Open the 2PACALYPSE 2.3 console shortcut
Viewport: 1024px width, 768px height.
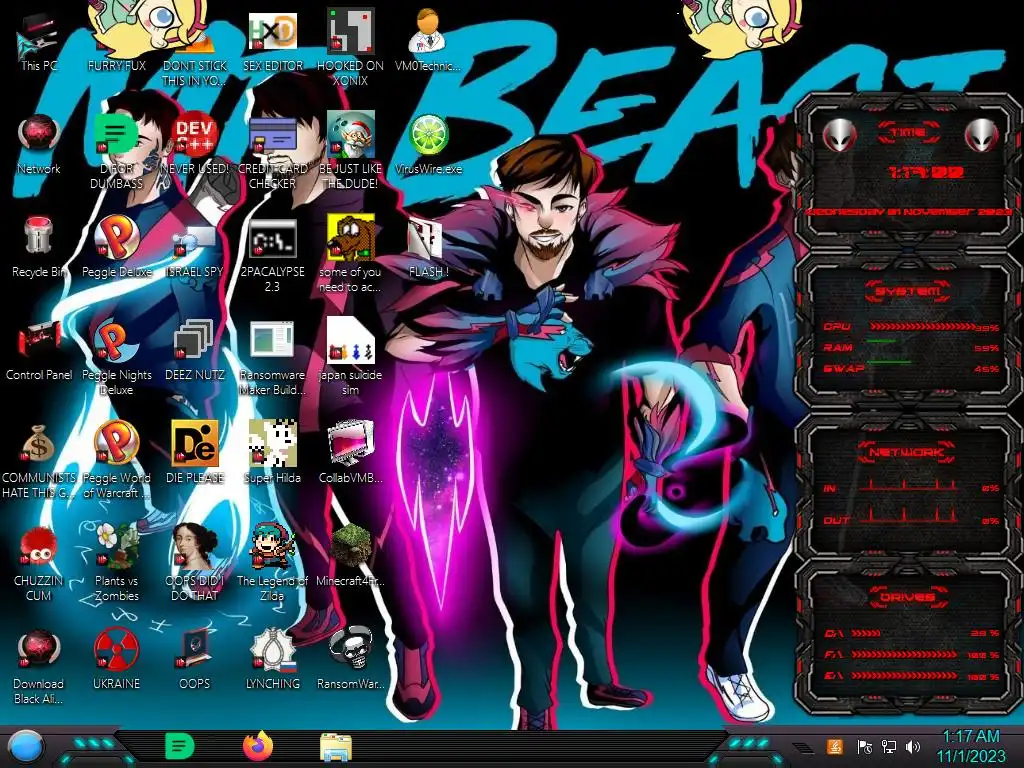pyautogui.click(x=272, y=255)
